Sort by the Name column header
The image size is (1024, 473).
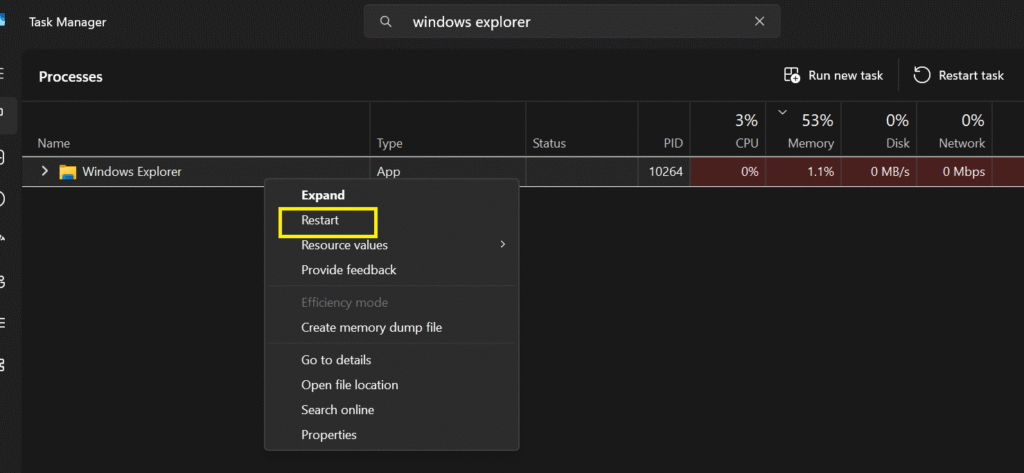click(196, 129)
